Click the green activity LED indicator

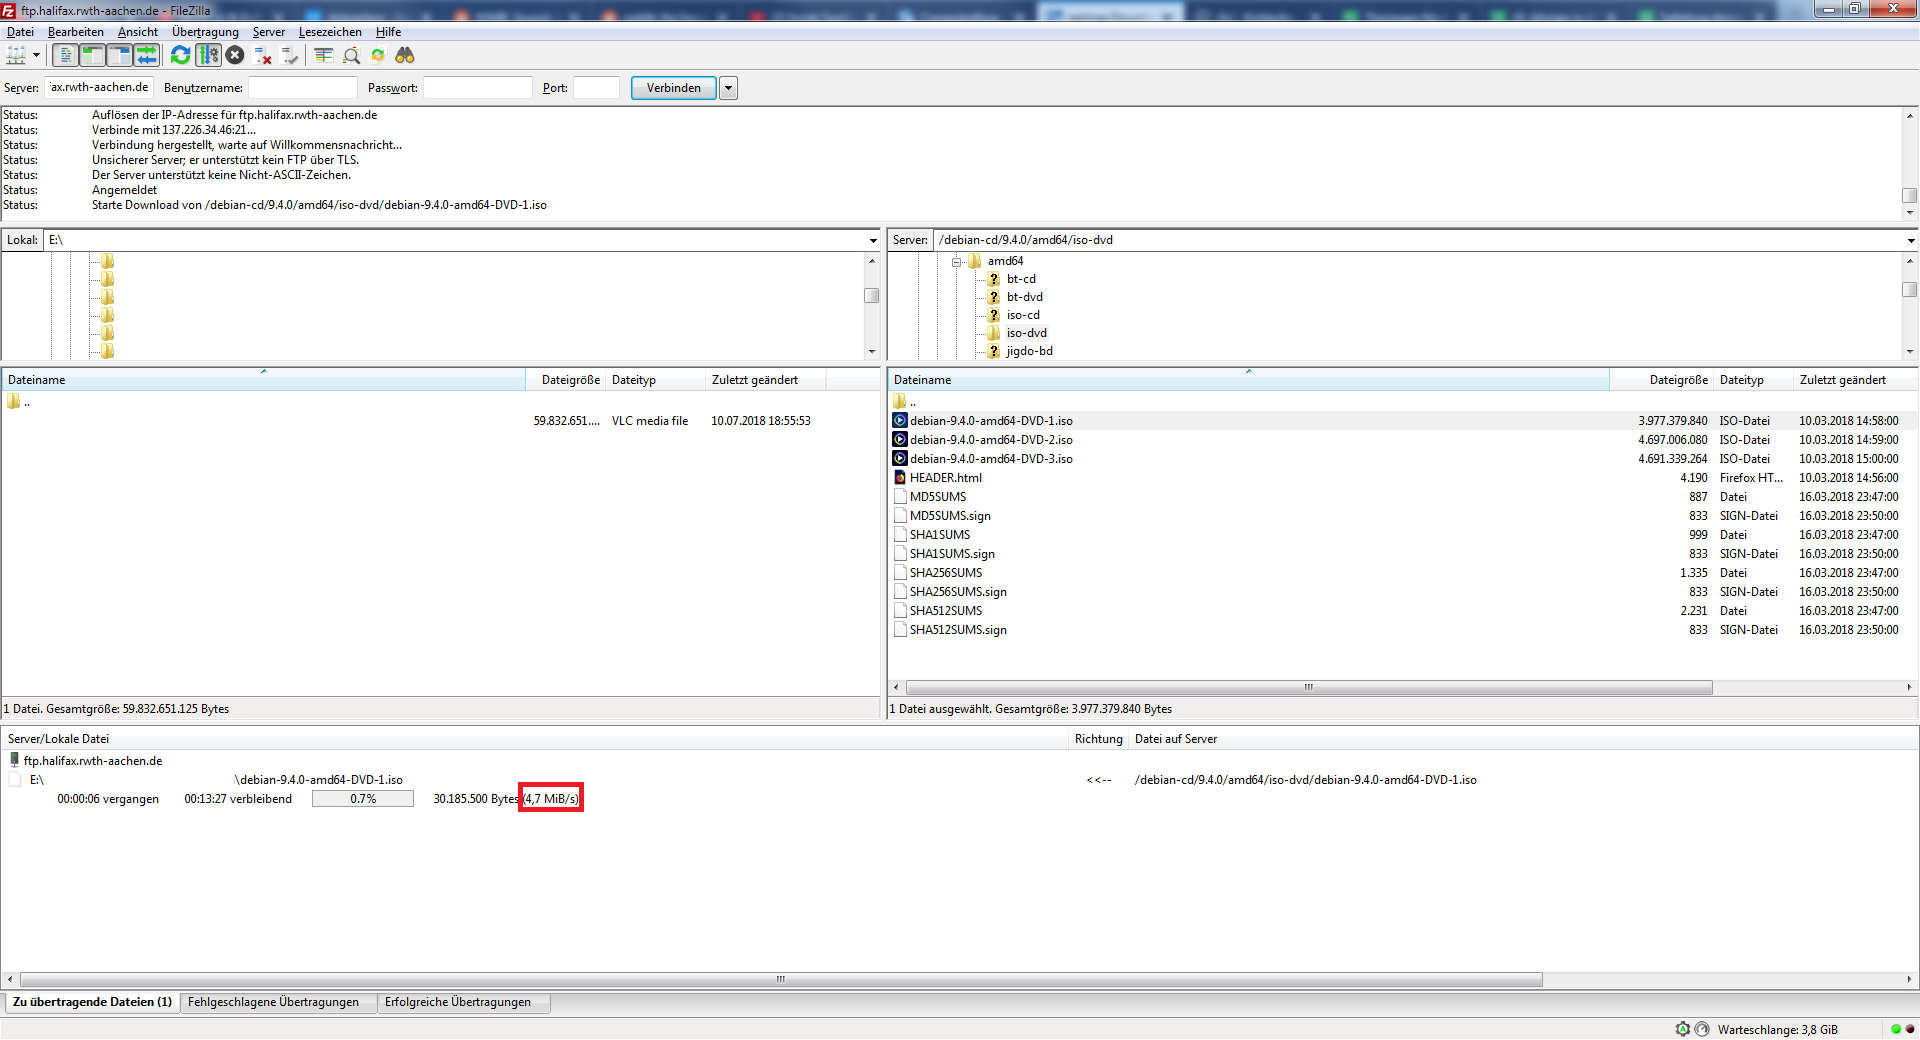coord(1896,1029)
